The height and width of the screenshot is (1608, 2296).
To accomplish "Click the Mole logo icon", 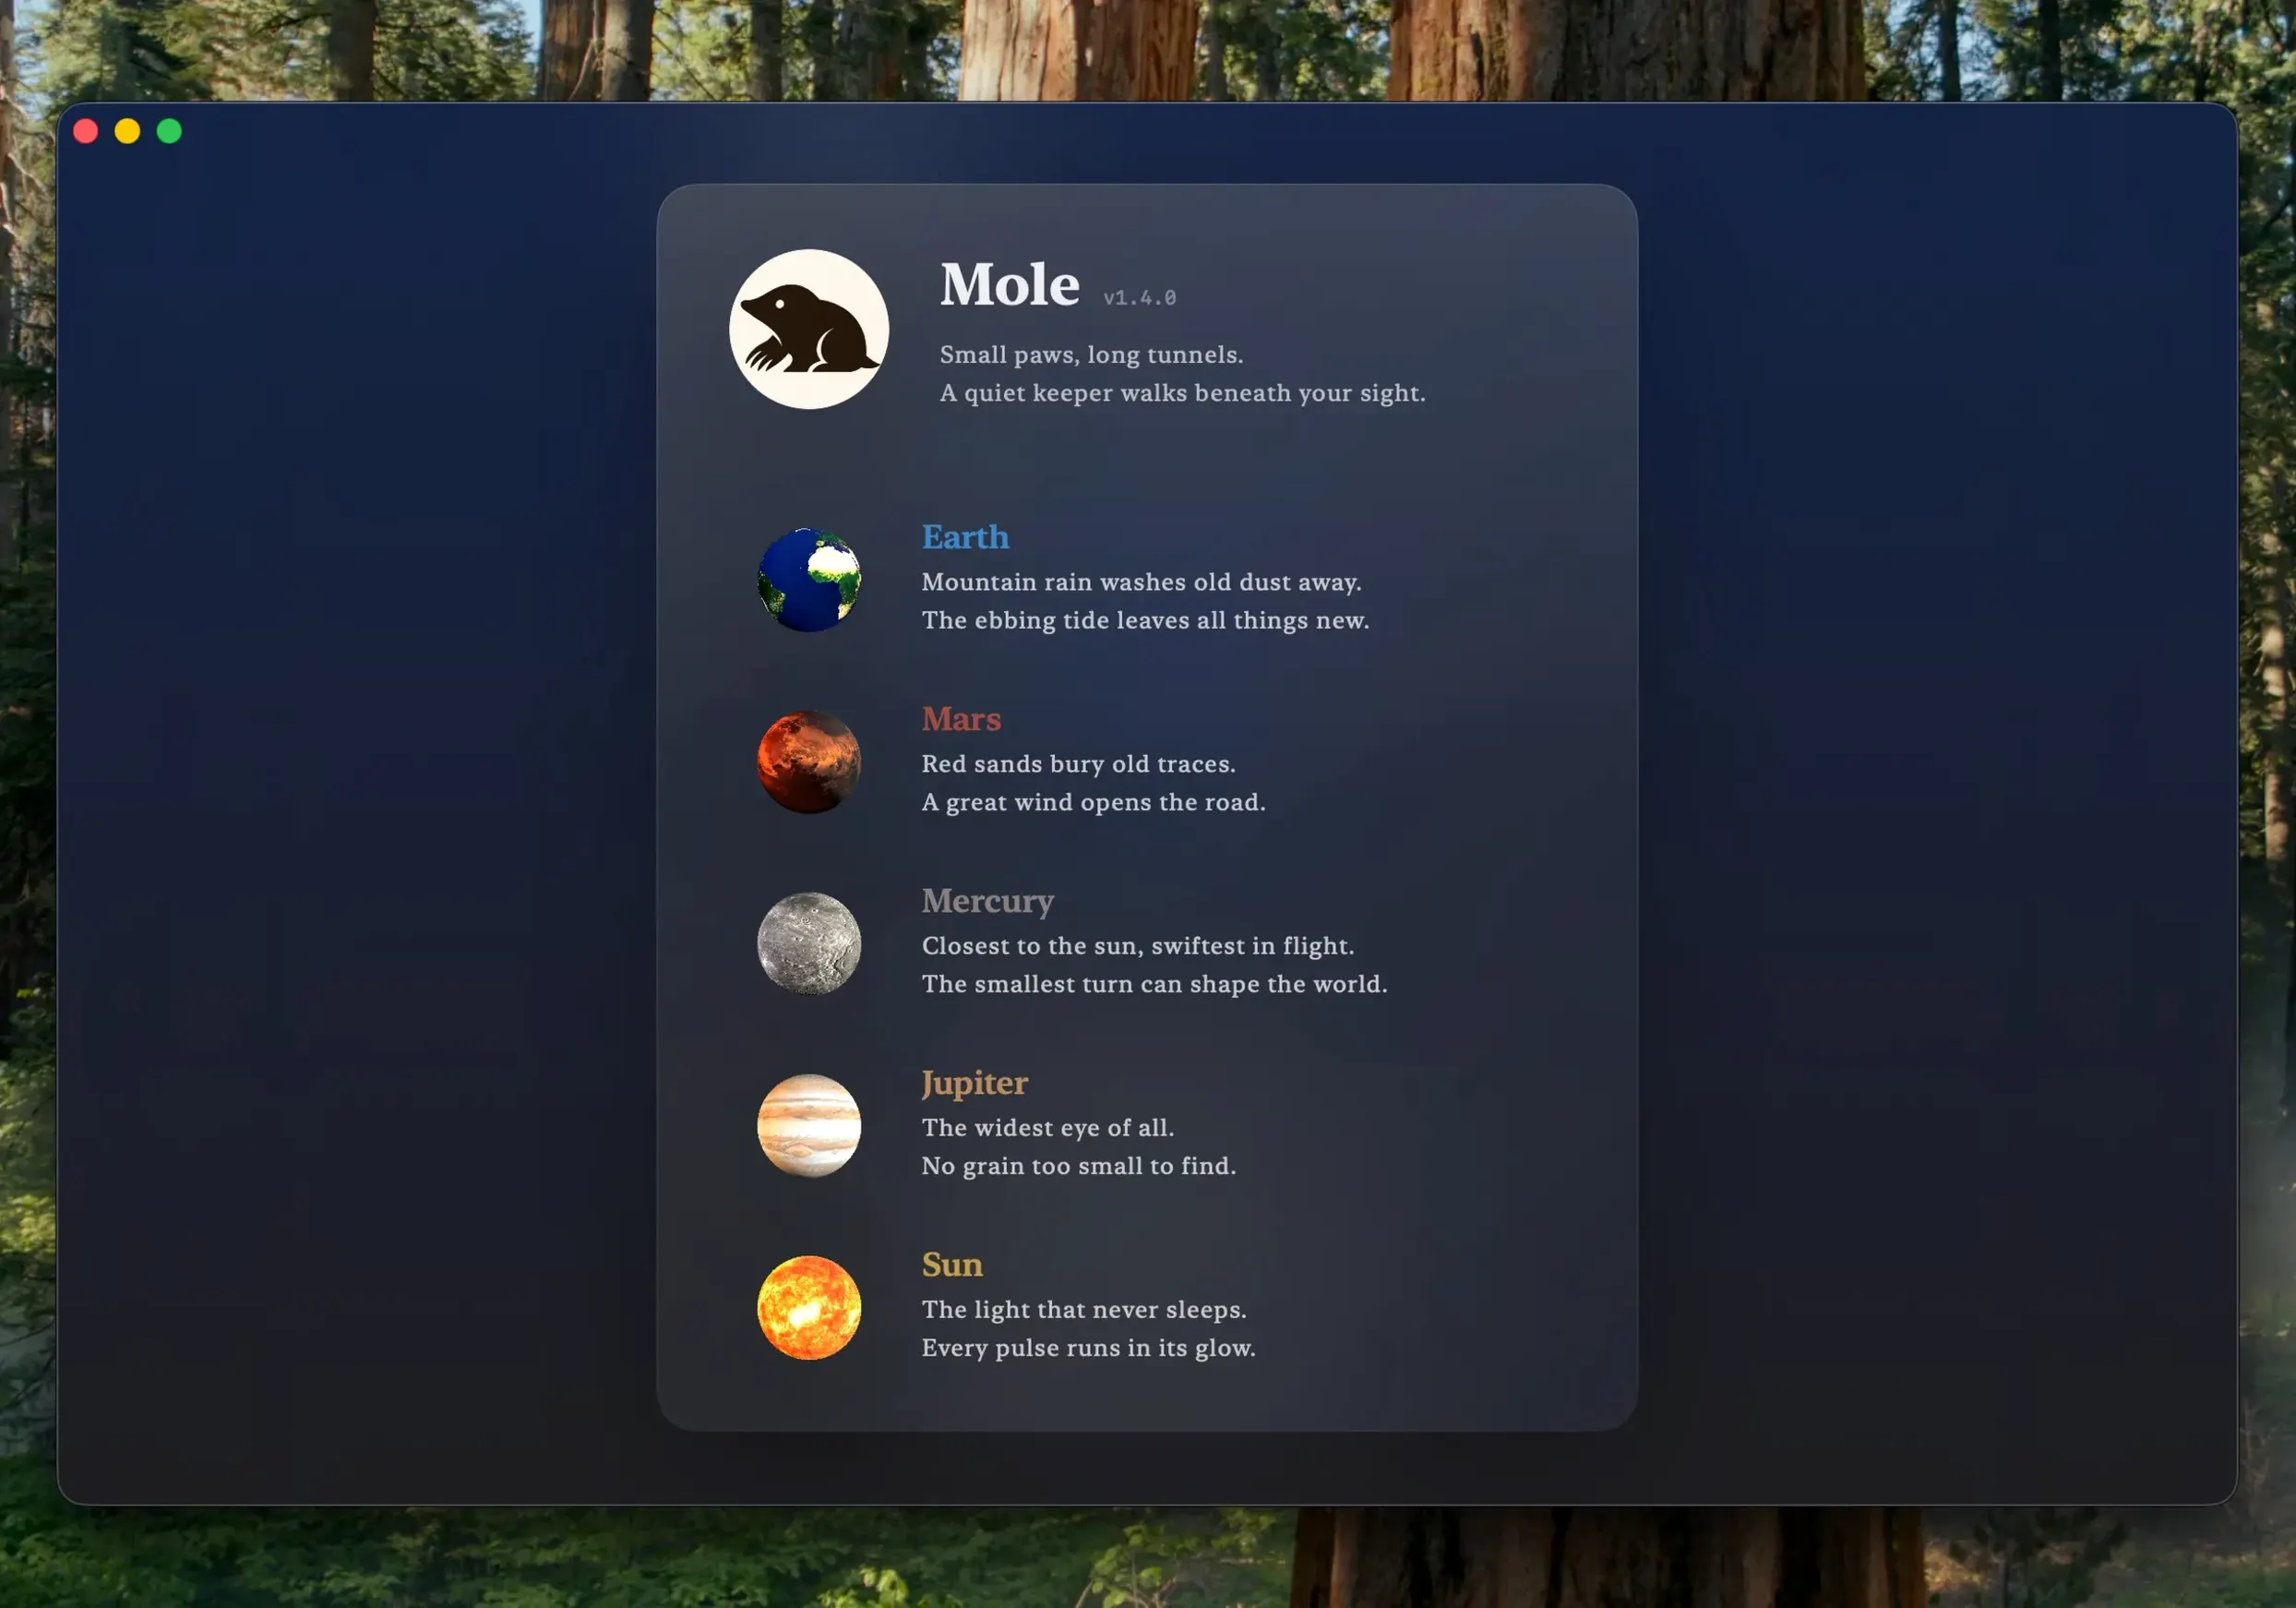I will click(x=808, y=329).
